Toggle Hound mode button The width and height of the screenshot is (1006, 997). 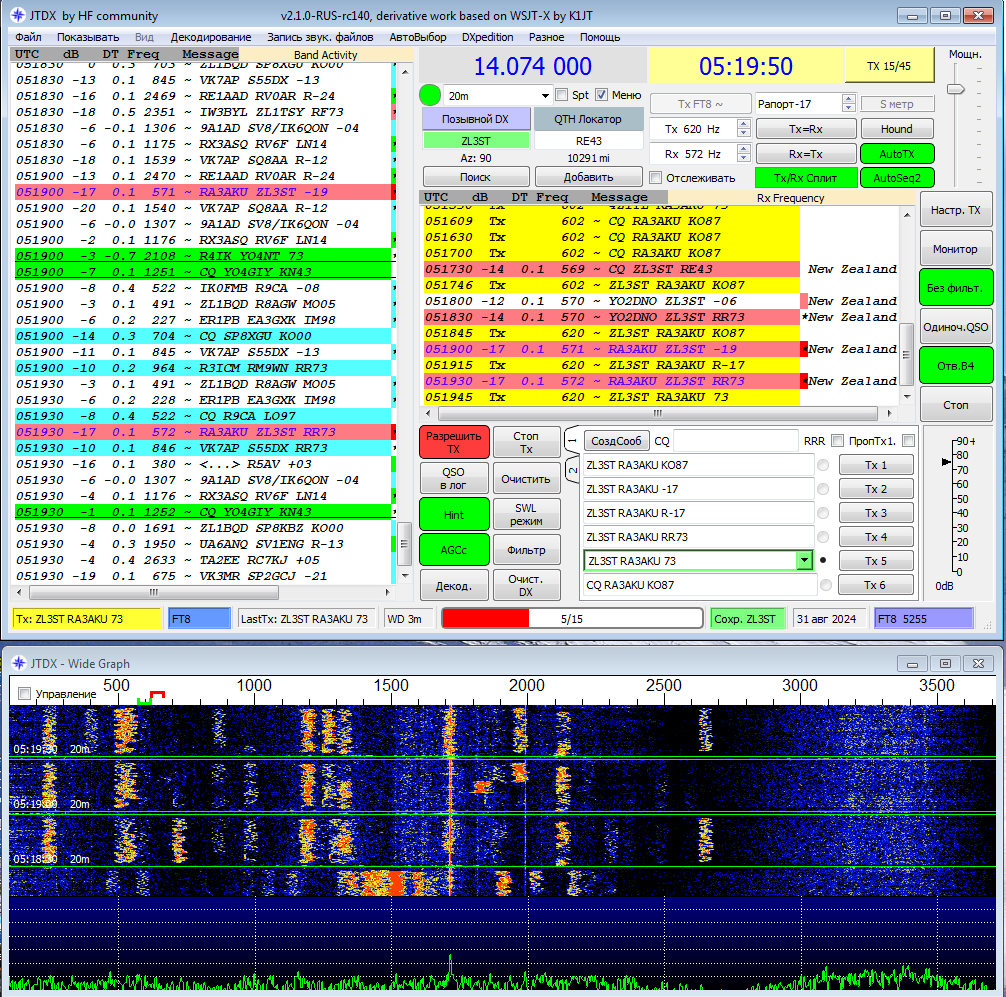click(896, 128)
